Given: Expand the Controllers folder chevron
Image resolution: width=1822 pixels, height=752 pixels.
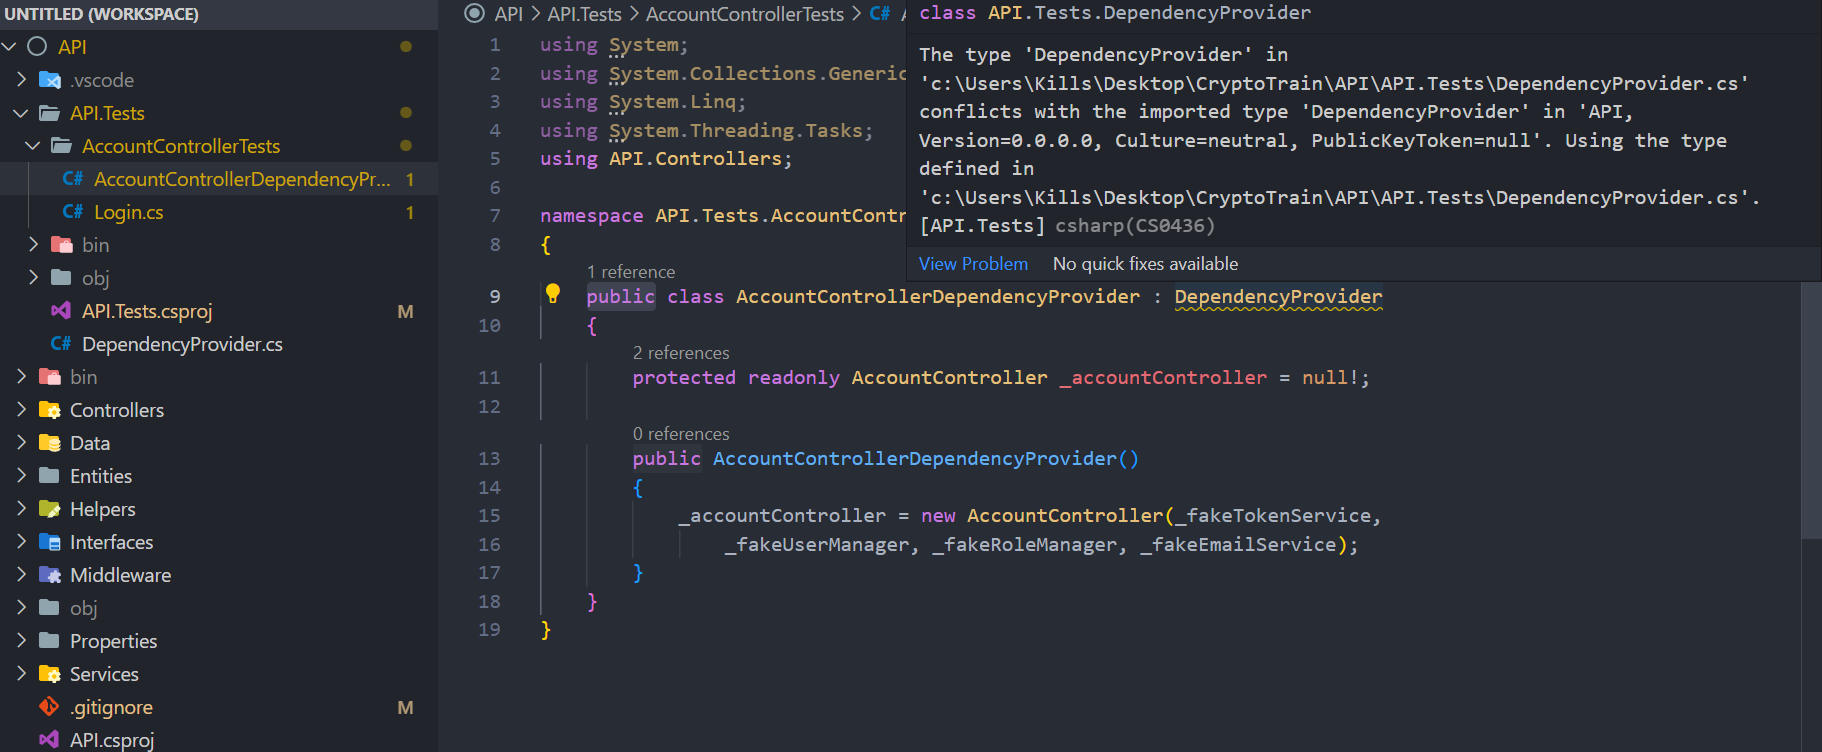Looking at the screenshot, I should point(22,410).
